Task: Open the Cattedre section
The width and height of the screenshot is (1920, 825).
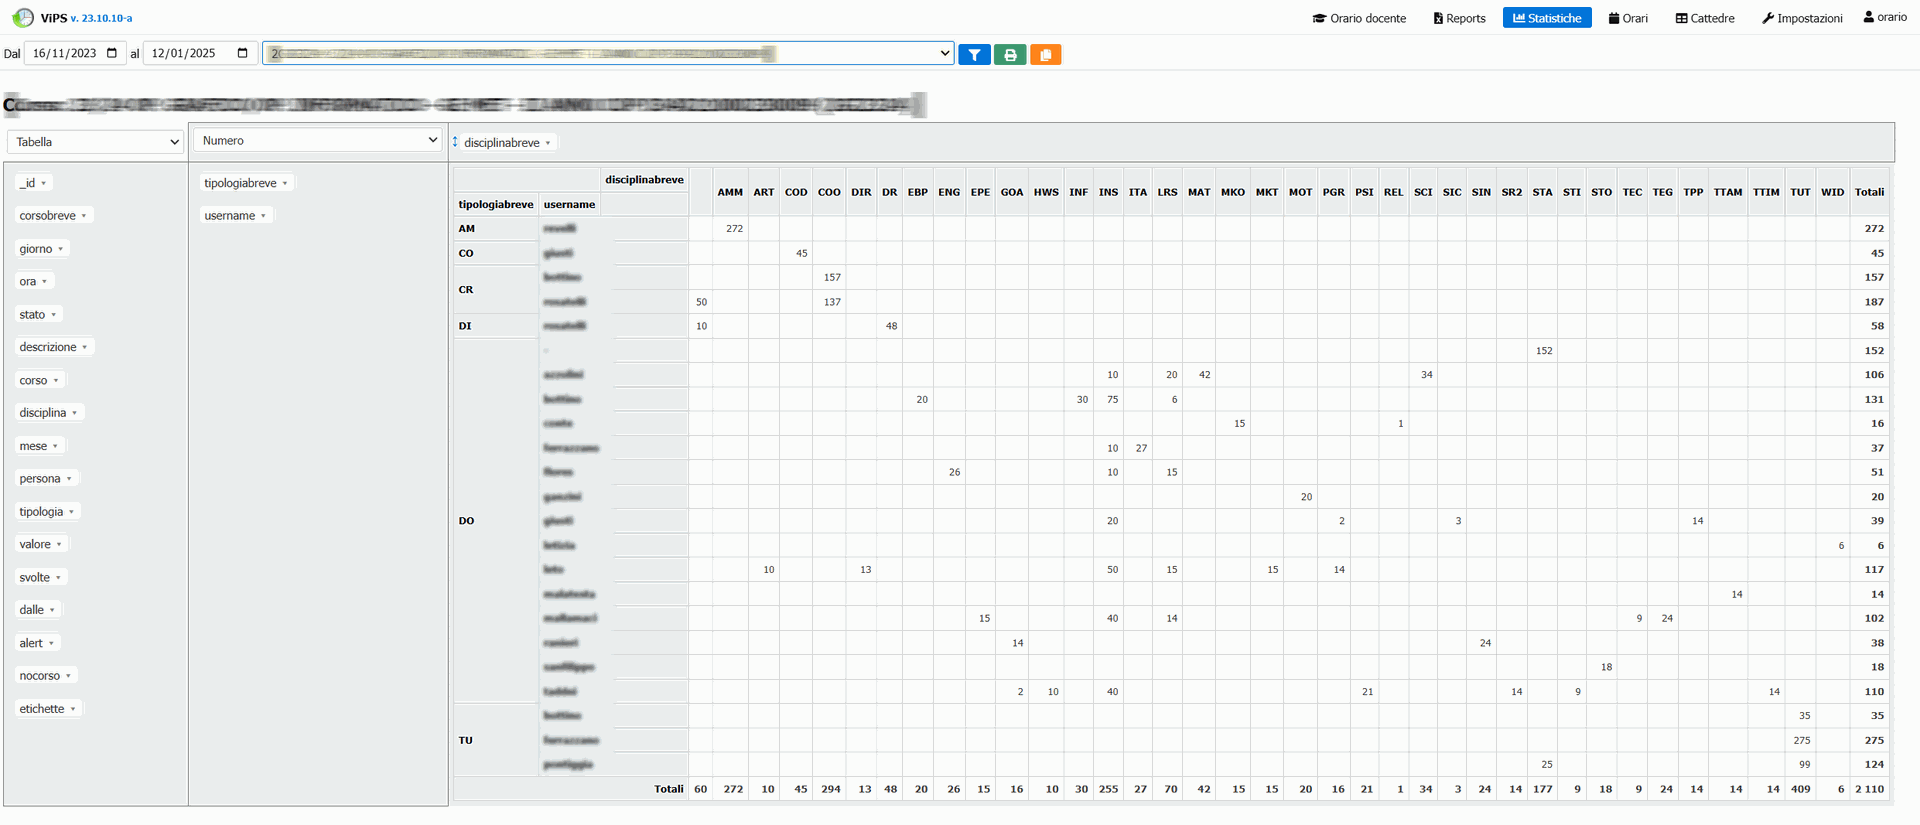Action: click(1705, 18)
